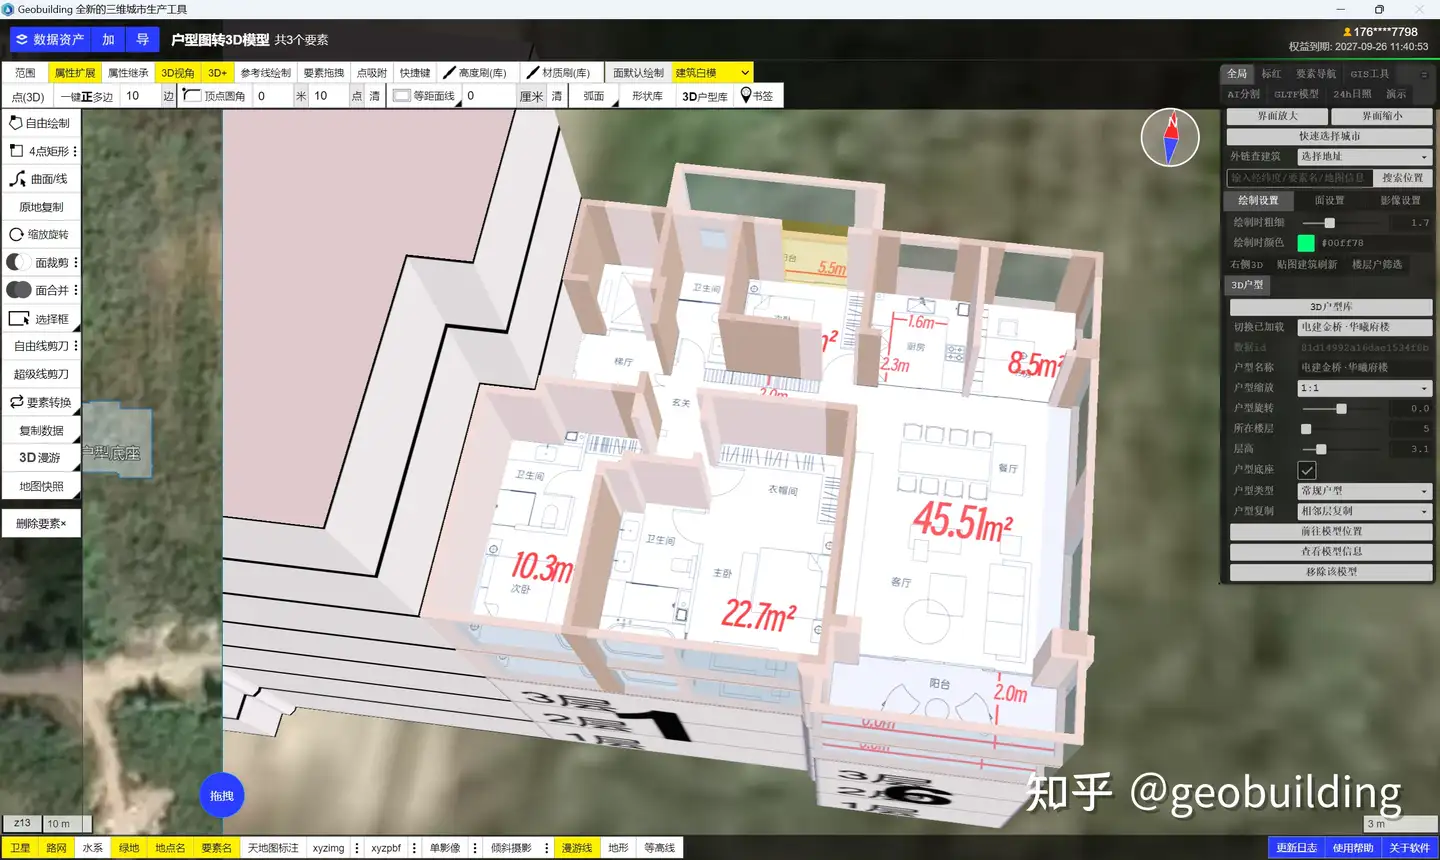Click the 等距面线 offset line tool

[424, 96]
